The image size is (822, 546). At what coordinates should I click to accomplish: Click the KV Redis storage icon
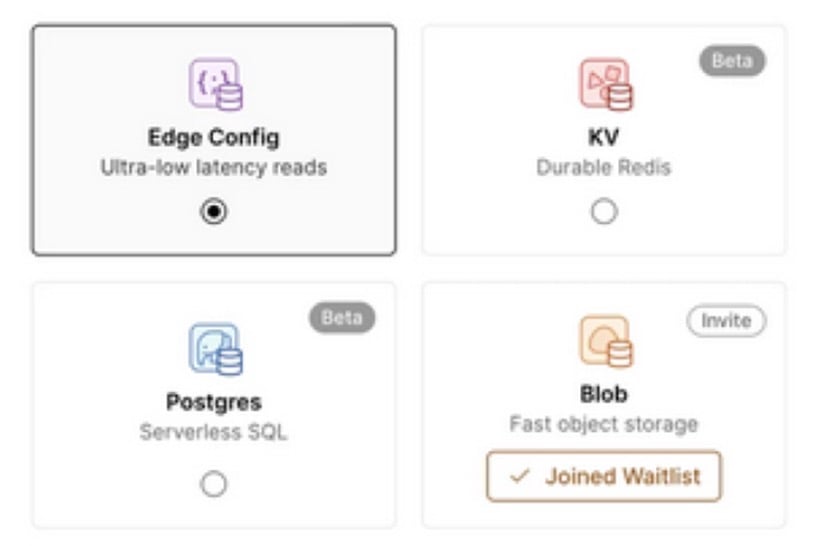pos(605,84)
